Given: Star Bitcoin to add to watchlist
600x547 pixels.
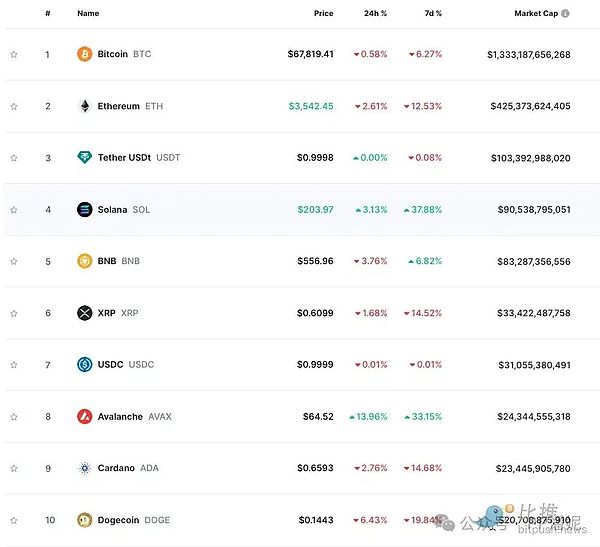Looking at the screenshot, I should point(14,54).
